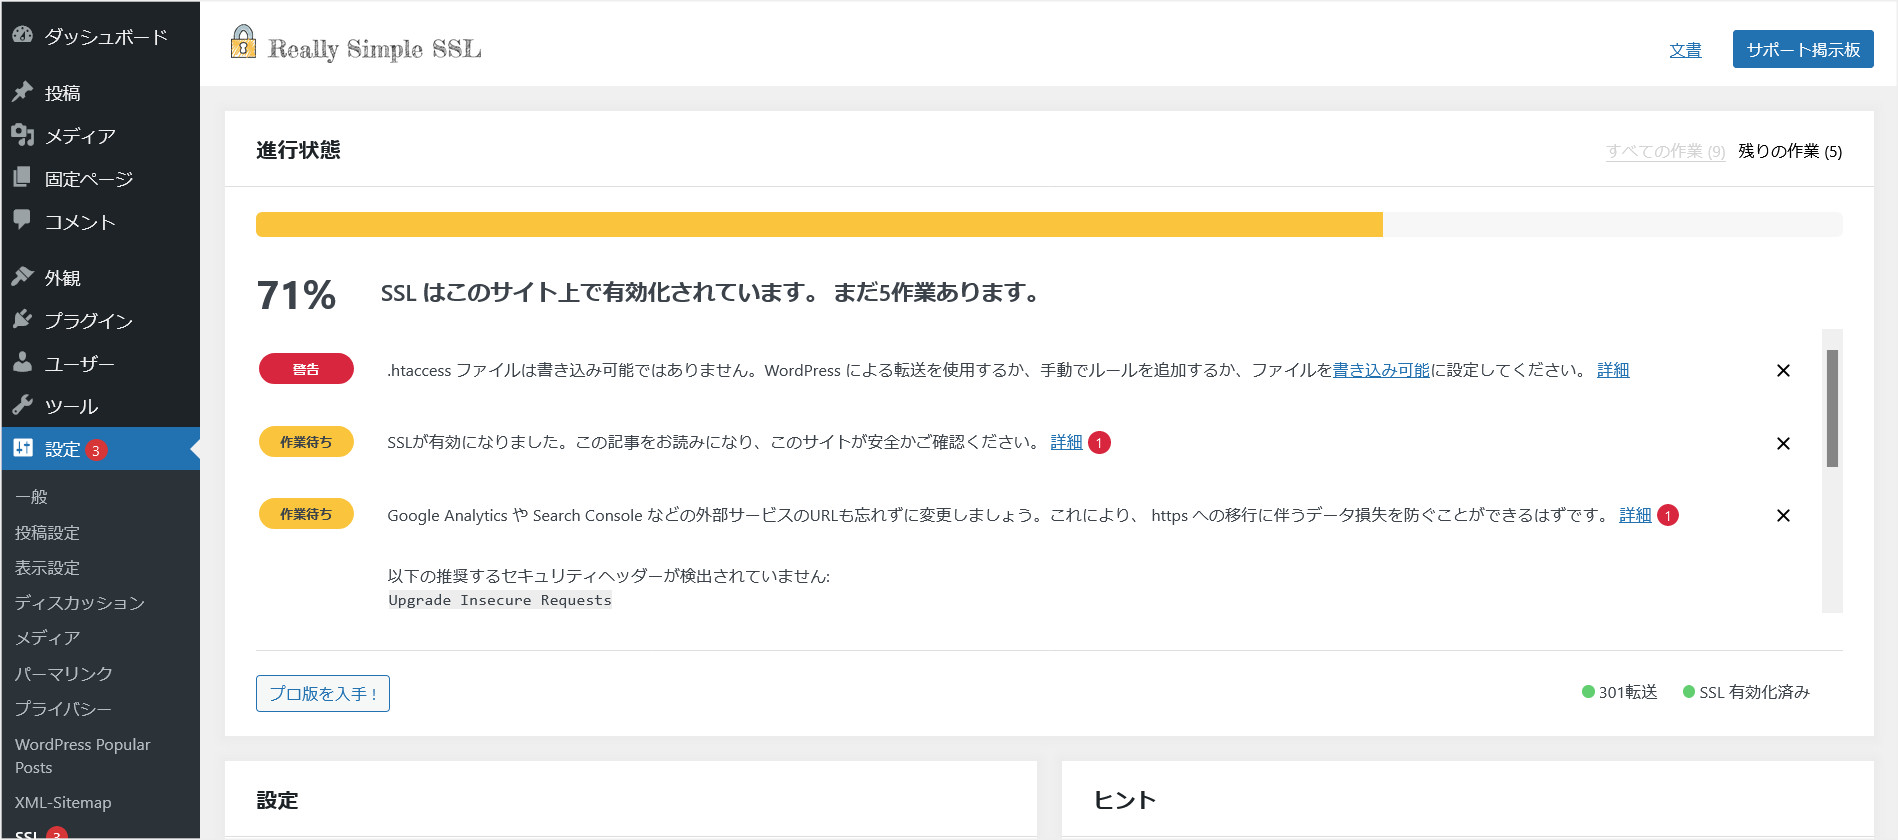Open パーマリンク submenu item
This screenshot has width=1898, height=840.
(63, 674)
